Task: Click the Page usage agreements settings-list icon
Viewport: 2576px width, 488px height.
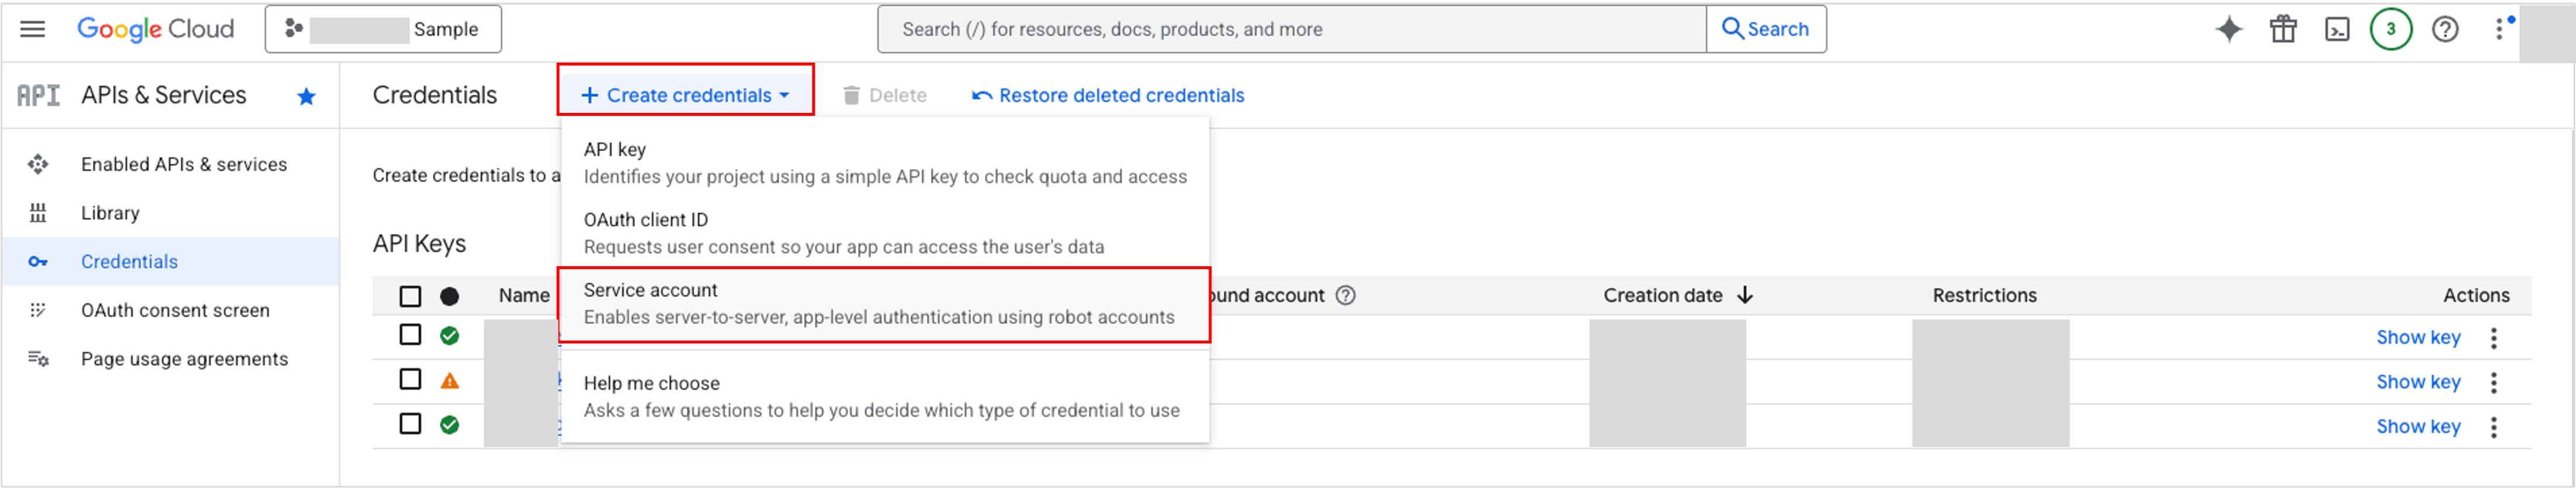Action: [38, 359]
